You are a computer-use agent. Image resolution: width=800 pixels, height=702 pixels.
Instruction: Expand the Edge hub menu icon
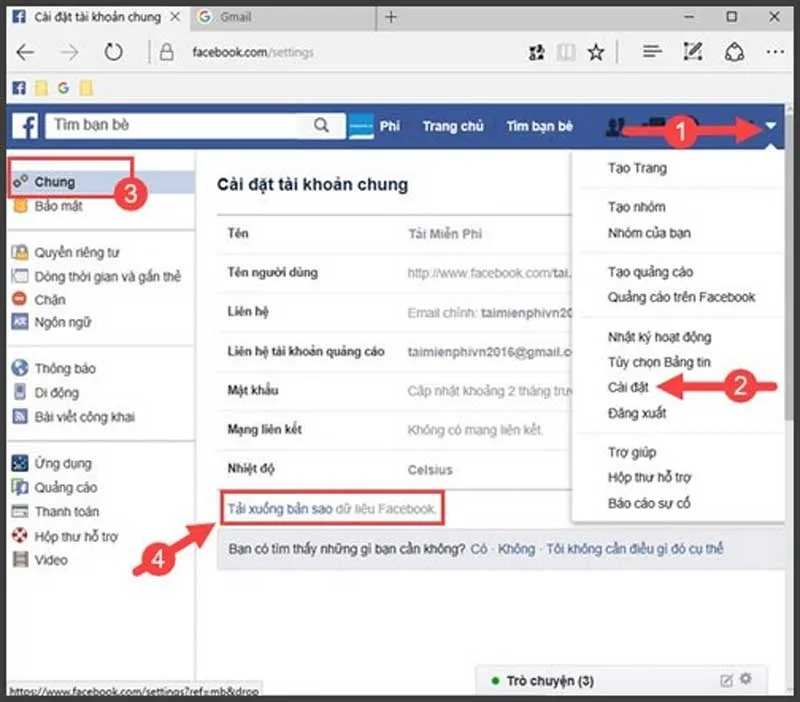coord(651,52)
